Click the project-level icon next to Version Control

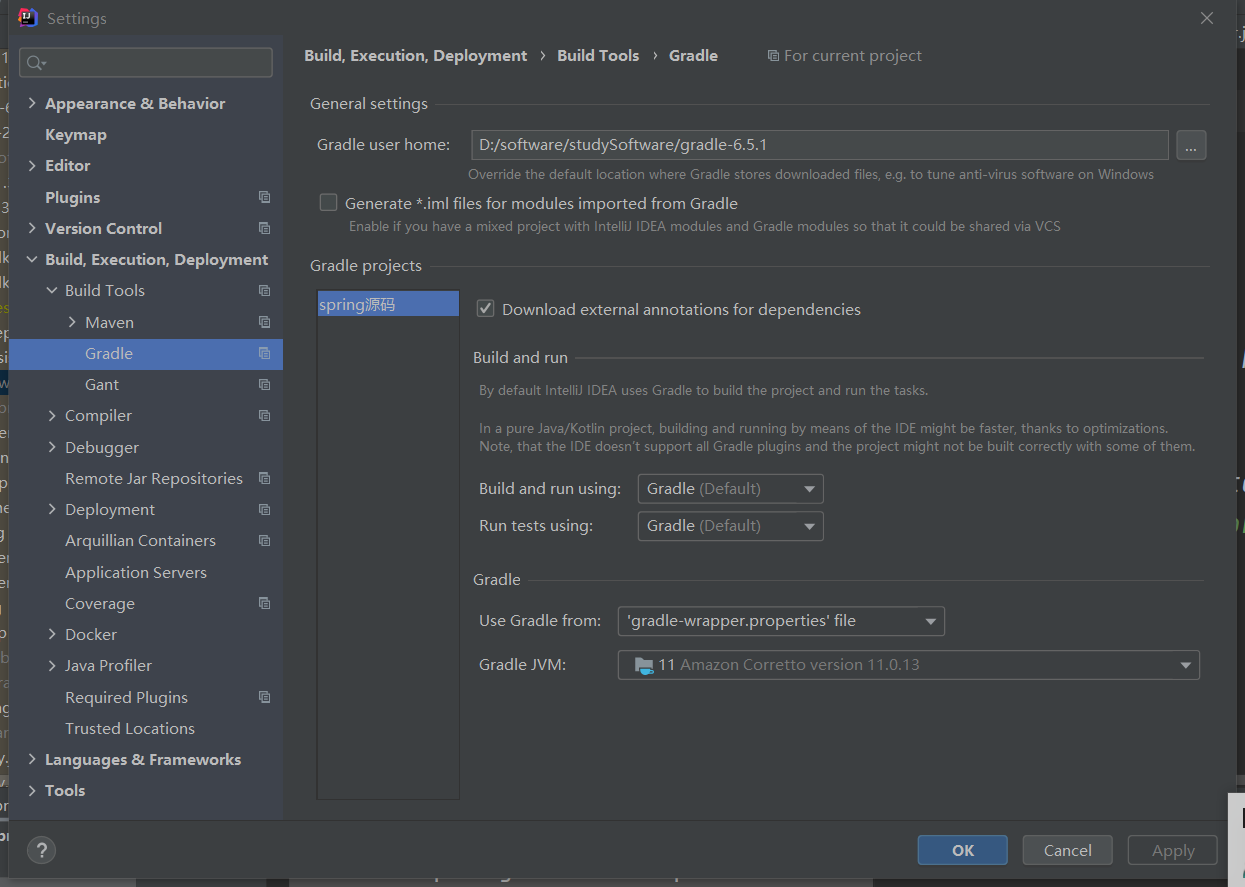264,228
